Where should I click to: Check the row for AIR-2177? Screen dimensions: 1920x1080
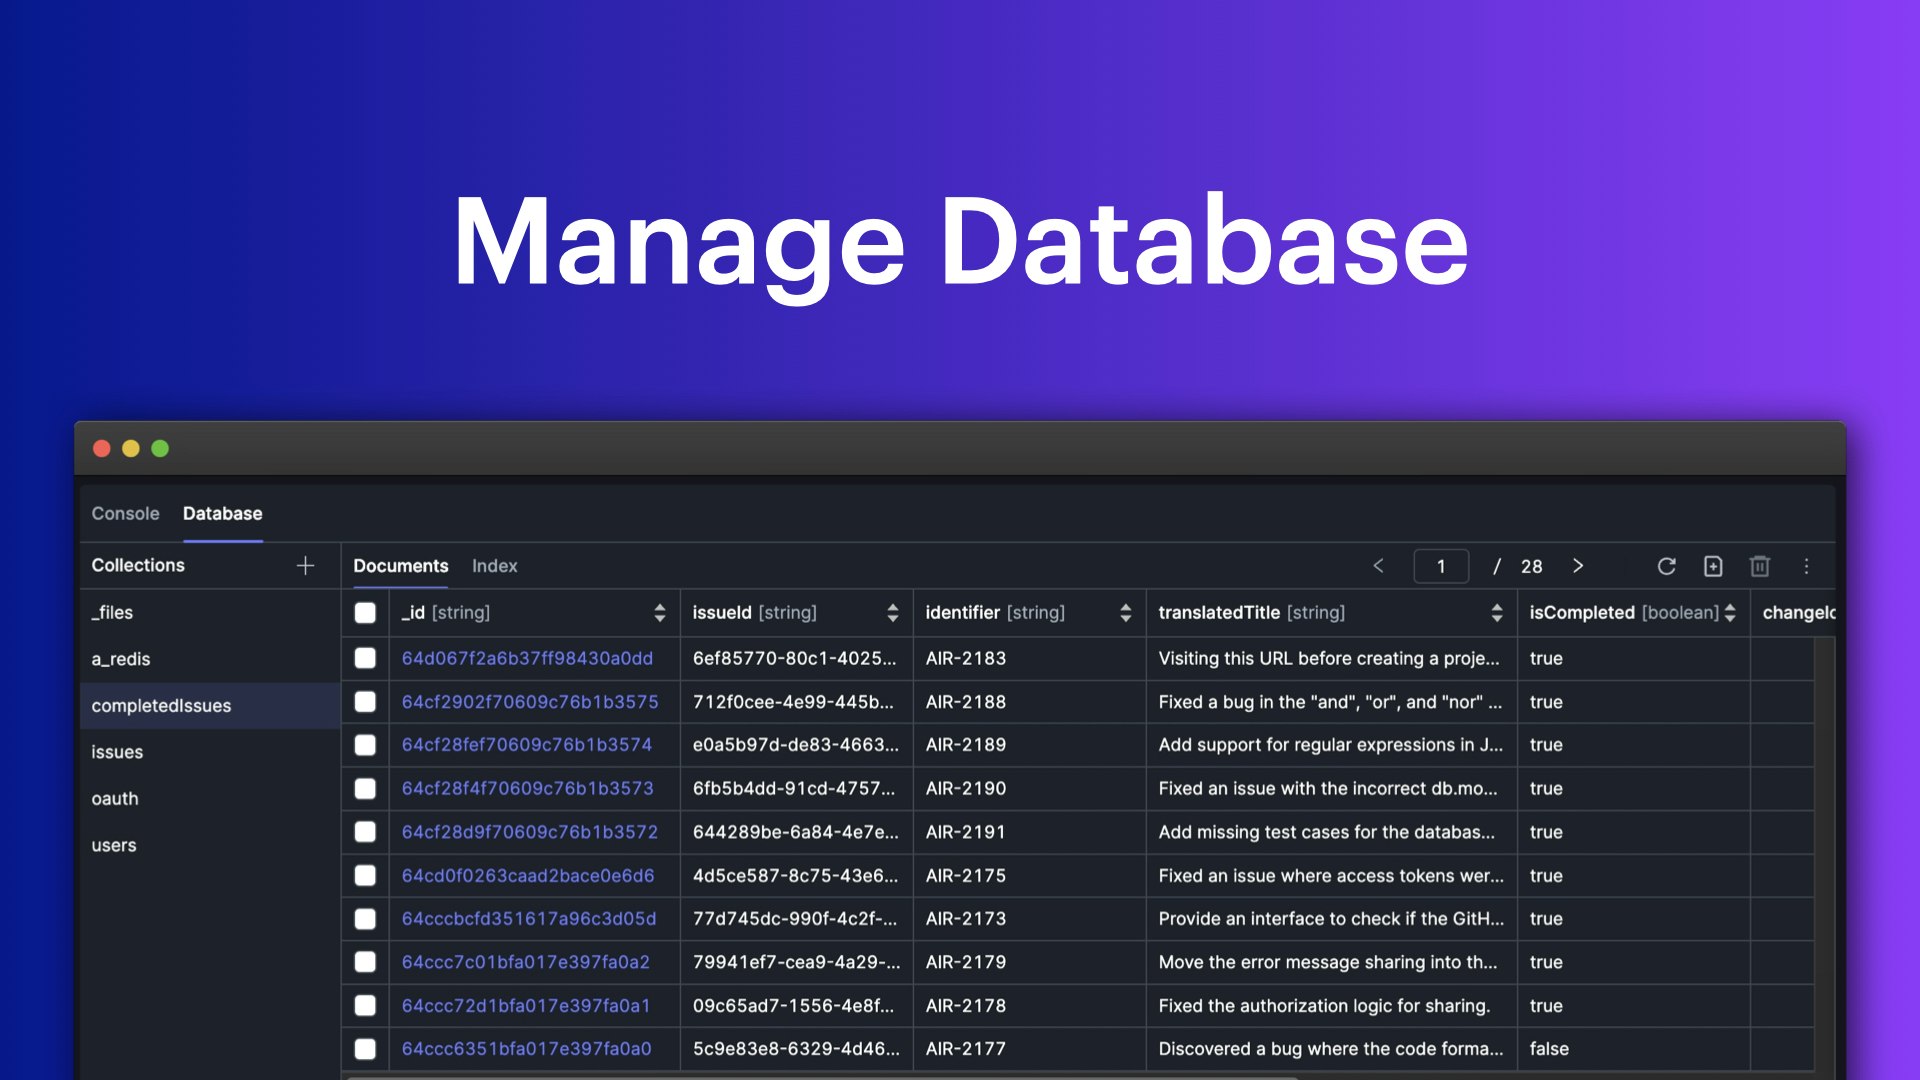tap(365, 1049)
